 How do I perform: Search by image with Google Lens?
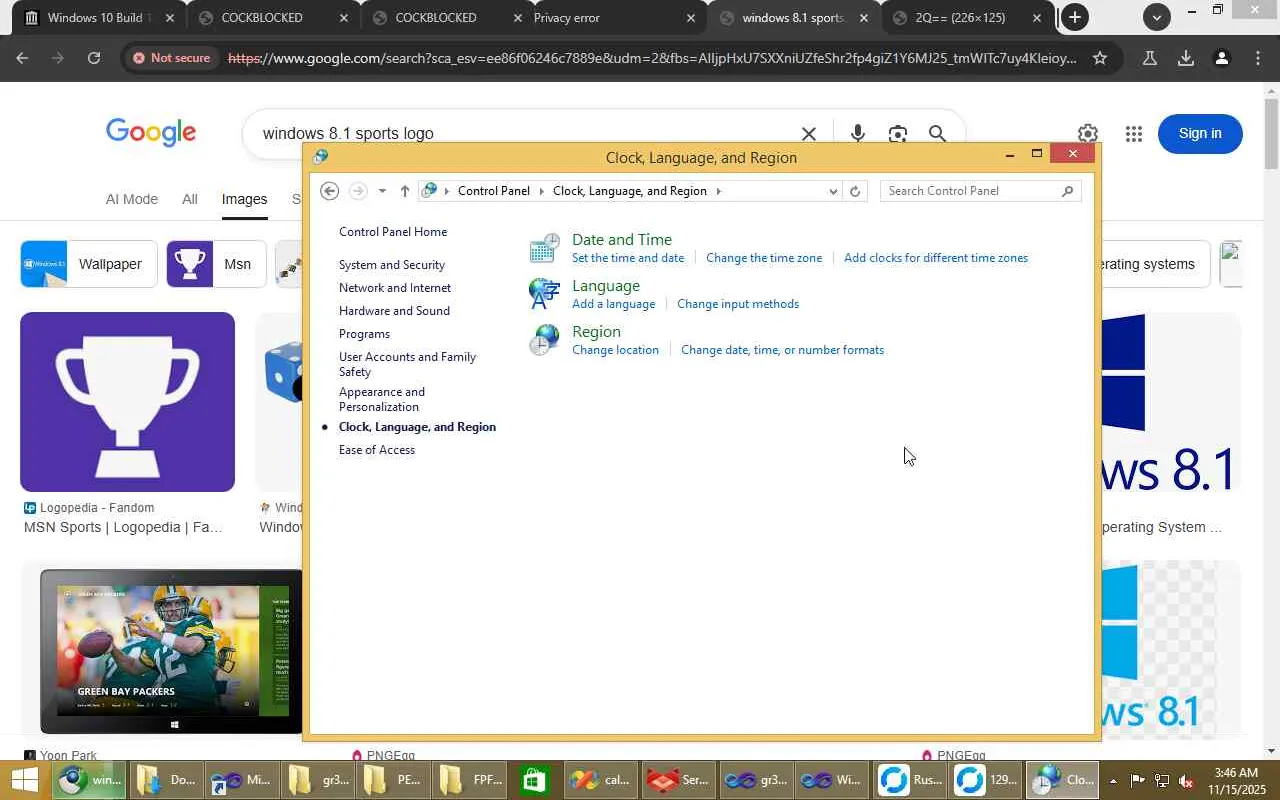pyautogui.click(x=898, y=133)
